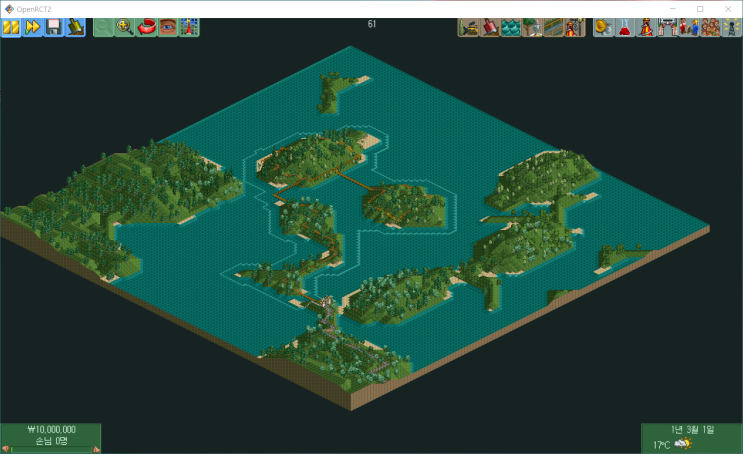Image resolution: width=743 pixels, height=454 pixels.
Task: Rotate the view with the red arrow
Action: click(146, 27)
